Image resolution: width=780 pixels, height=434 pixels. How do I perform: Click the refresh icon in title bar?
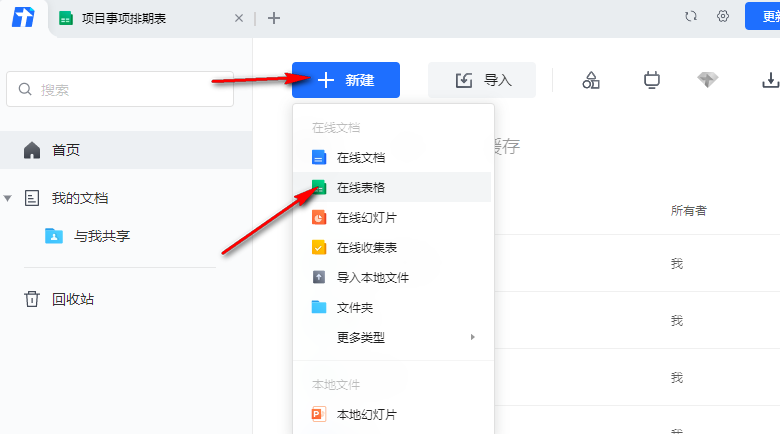pos(690,16)
